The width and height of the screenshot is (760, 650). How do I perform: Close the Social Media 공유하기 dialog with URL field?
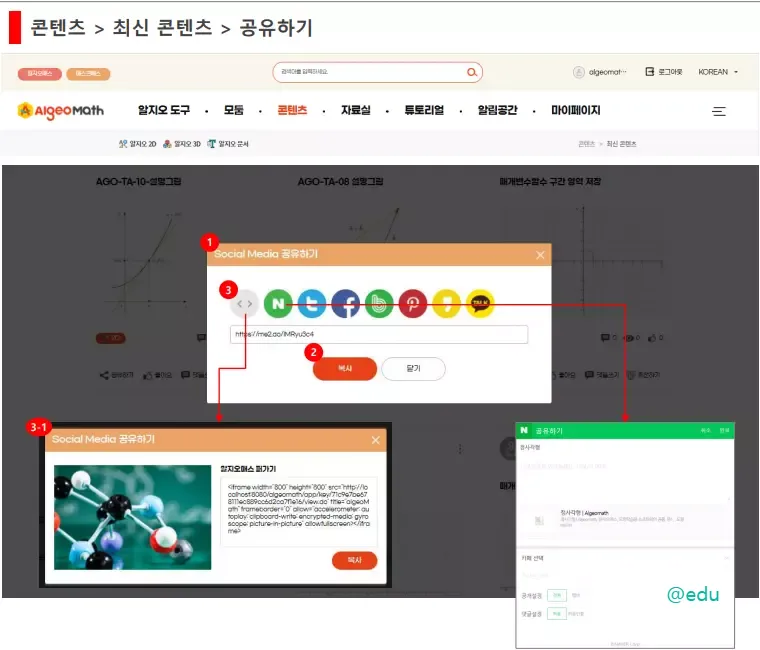tap(540, 255)
